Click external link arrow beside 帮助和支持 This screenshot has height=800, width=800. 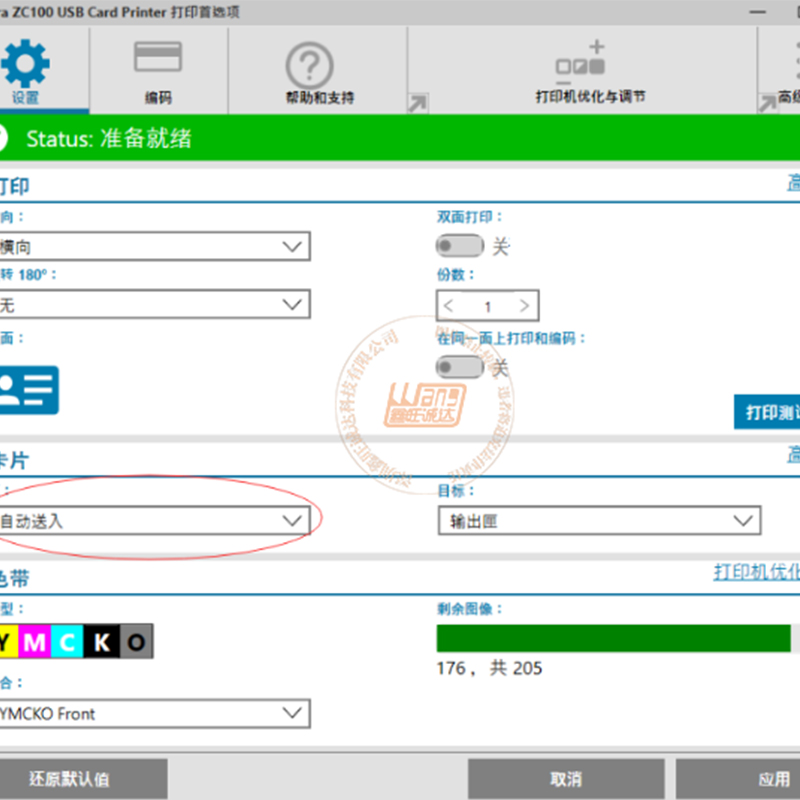[x=417, y=103]
